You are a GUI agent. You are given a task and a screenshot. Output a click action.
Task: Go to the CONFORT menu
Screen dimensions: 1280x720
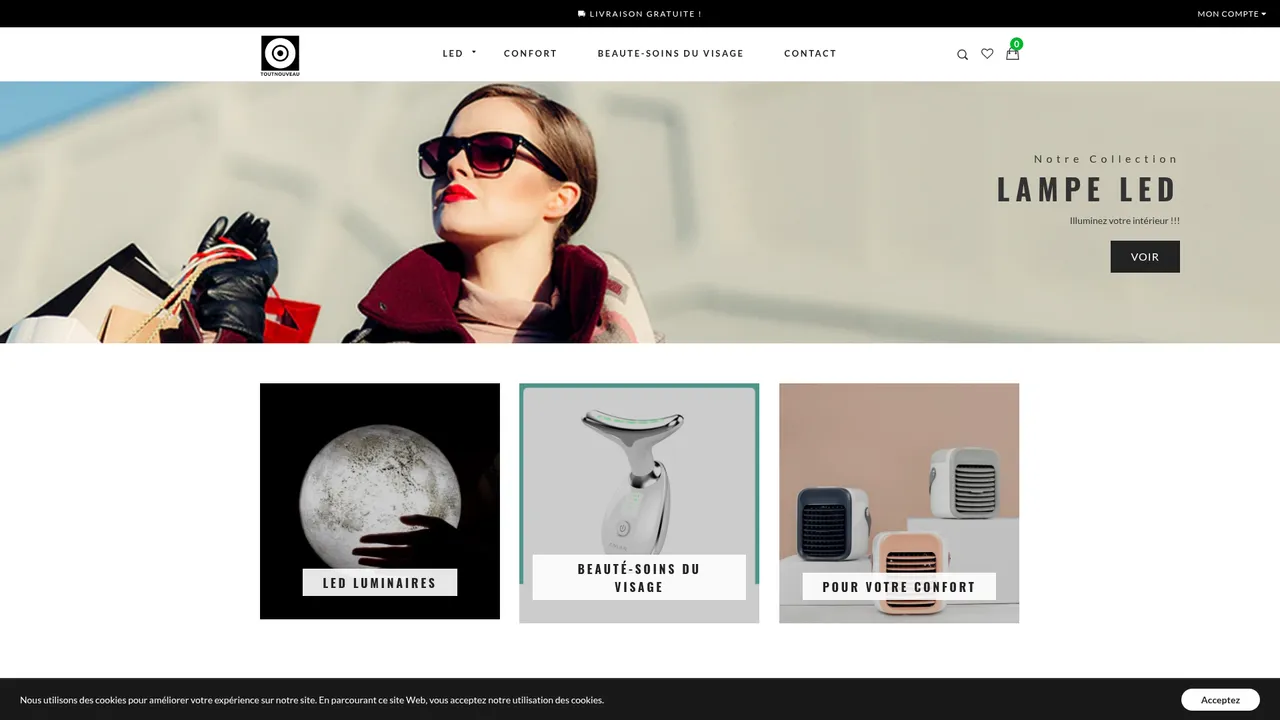click(x=530, y=54)
